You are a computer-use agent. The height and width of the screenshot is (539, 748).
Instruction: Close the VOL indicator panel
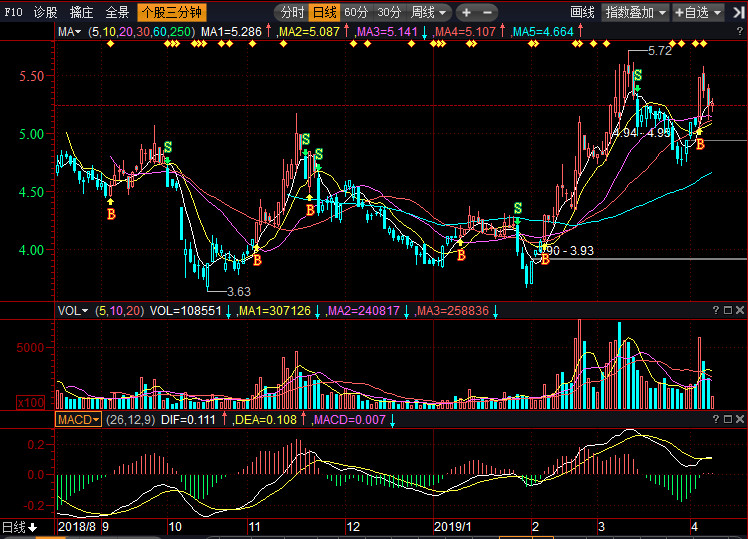click(x=740, y=311)
